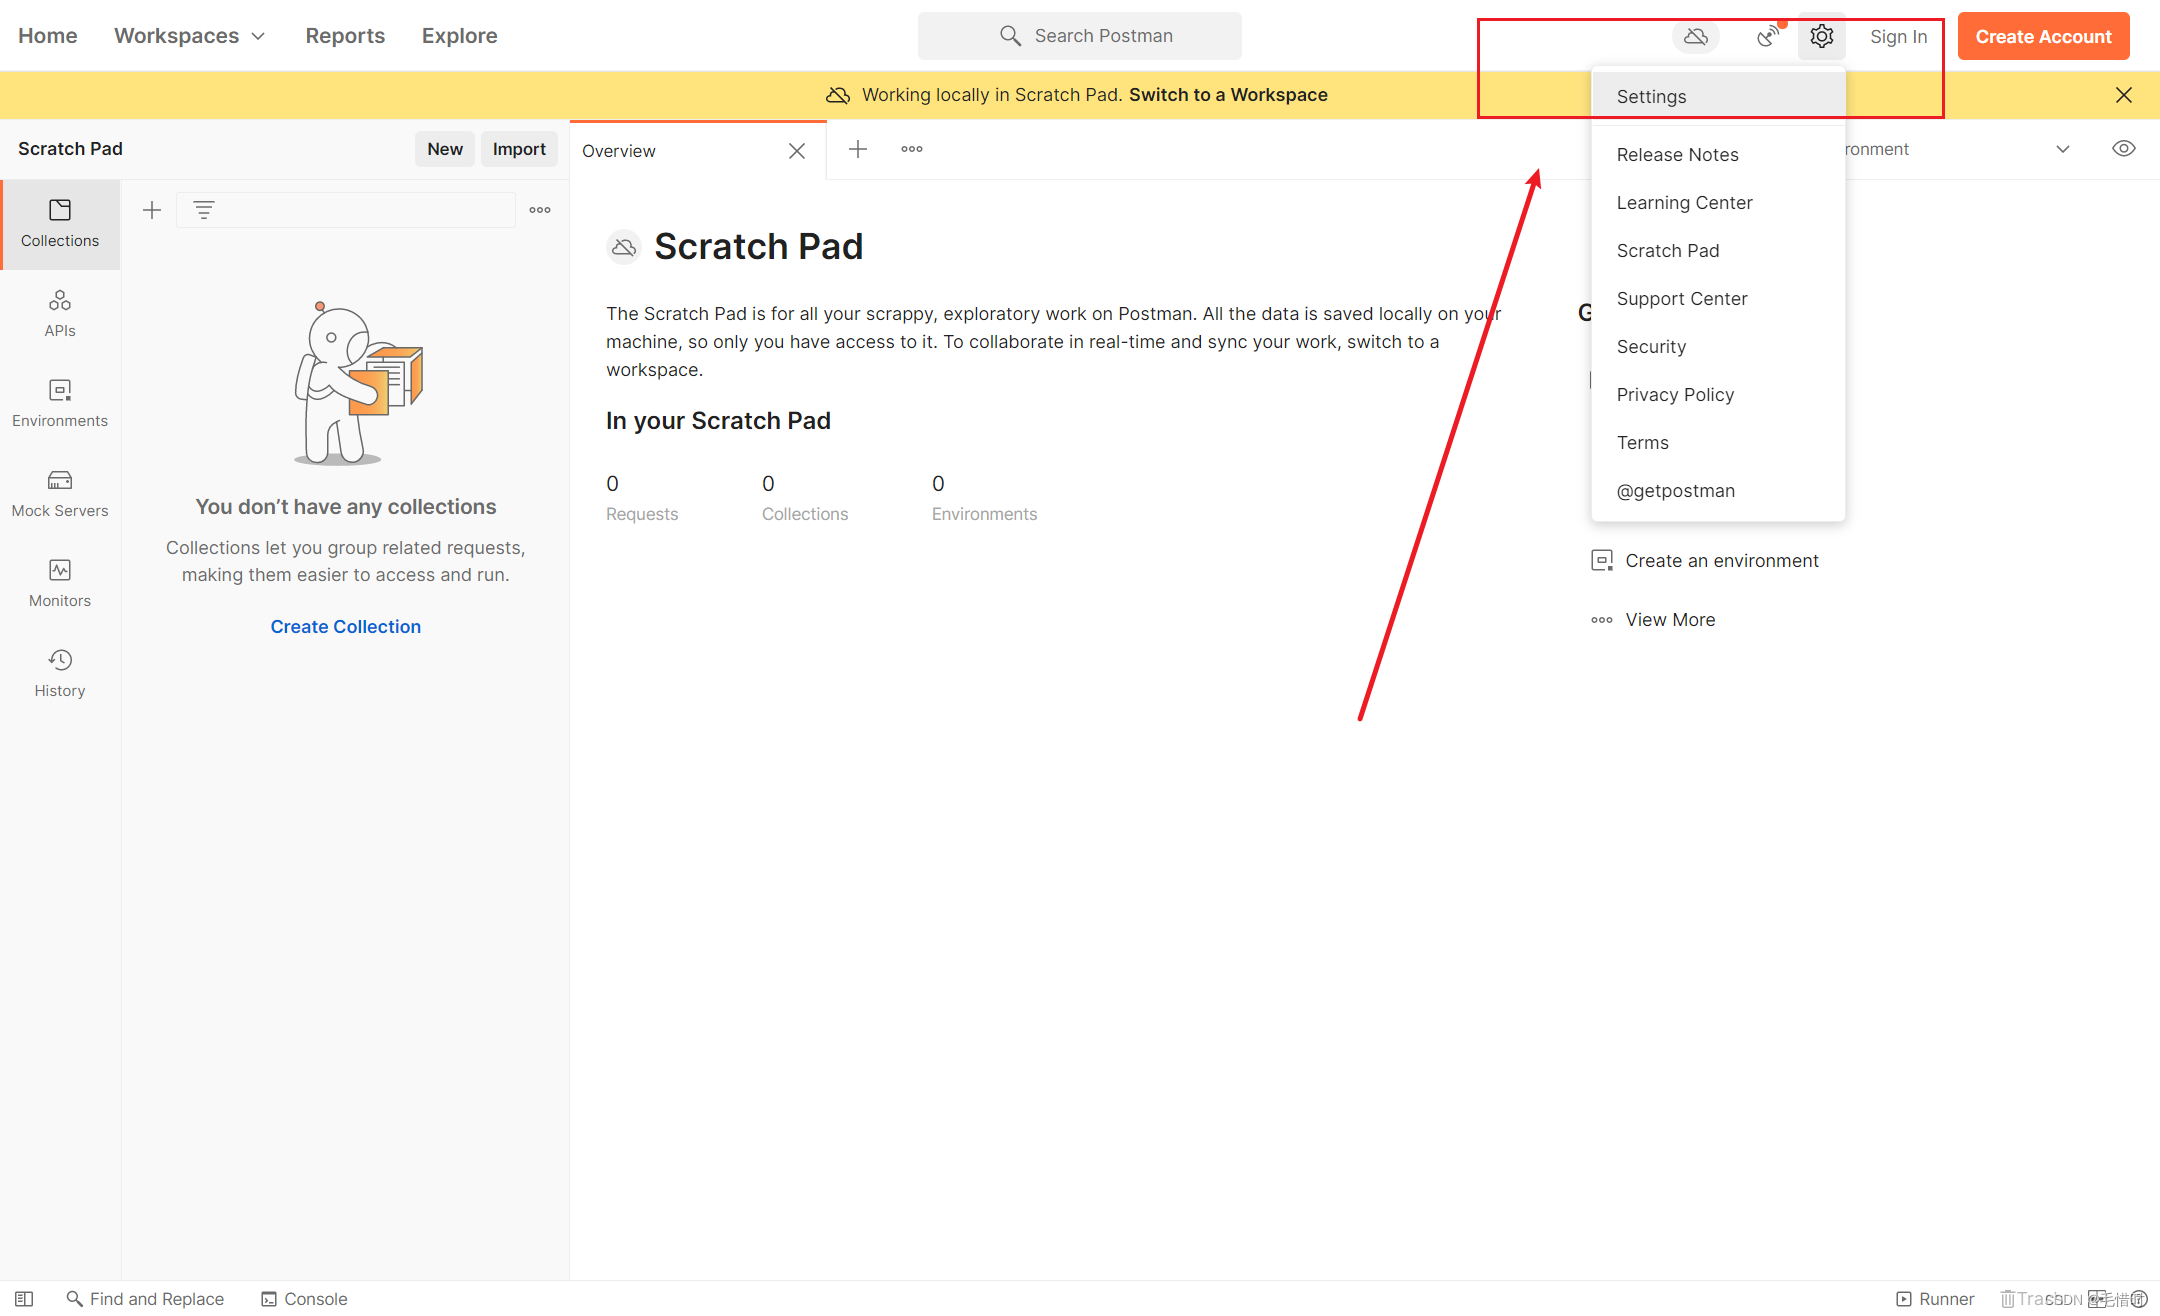Open the Collections sidebar tab
This screenshot has width=2160, height=1316.
coord(60,224)
